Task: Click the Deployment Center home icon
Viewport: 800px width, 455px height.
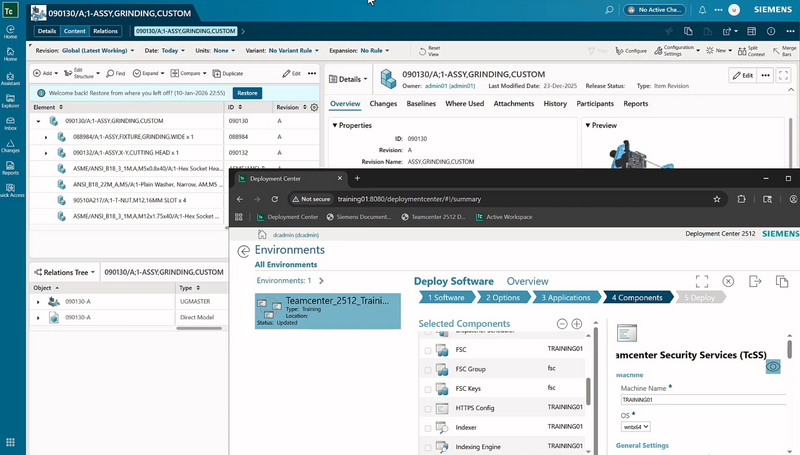Action: click(x=262, y=234)
